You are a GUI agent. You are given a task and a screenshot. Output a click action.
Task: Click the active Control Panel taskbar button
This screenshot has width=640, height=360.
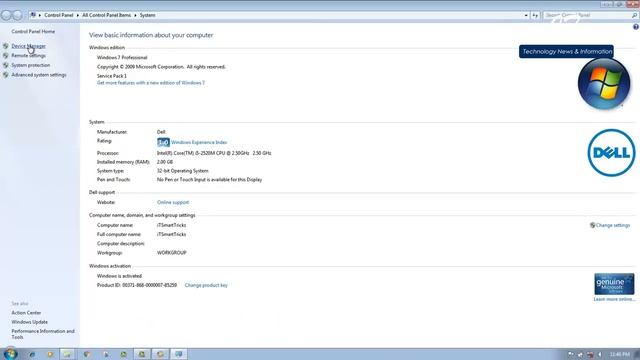point(178,354)
